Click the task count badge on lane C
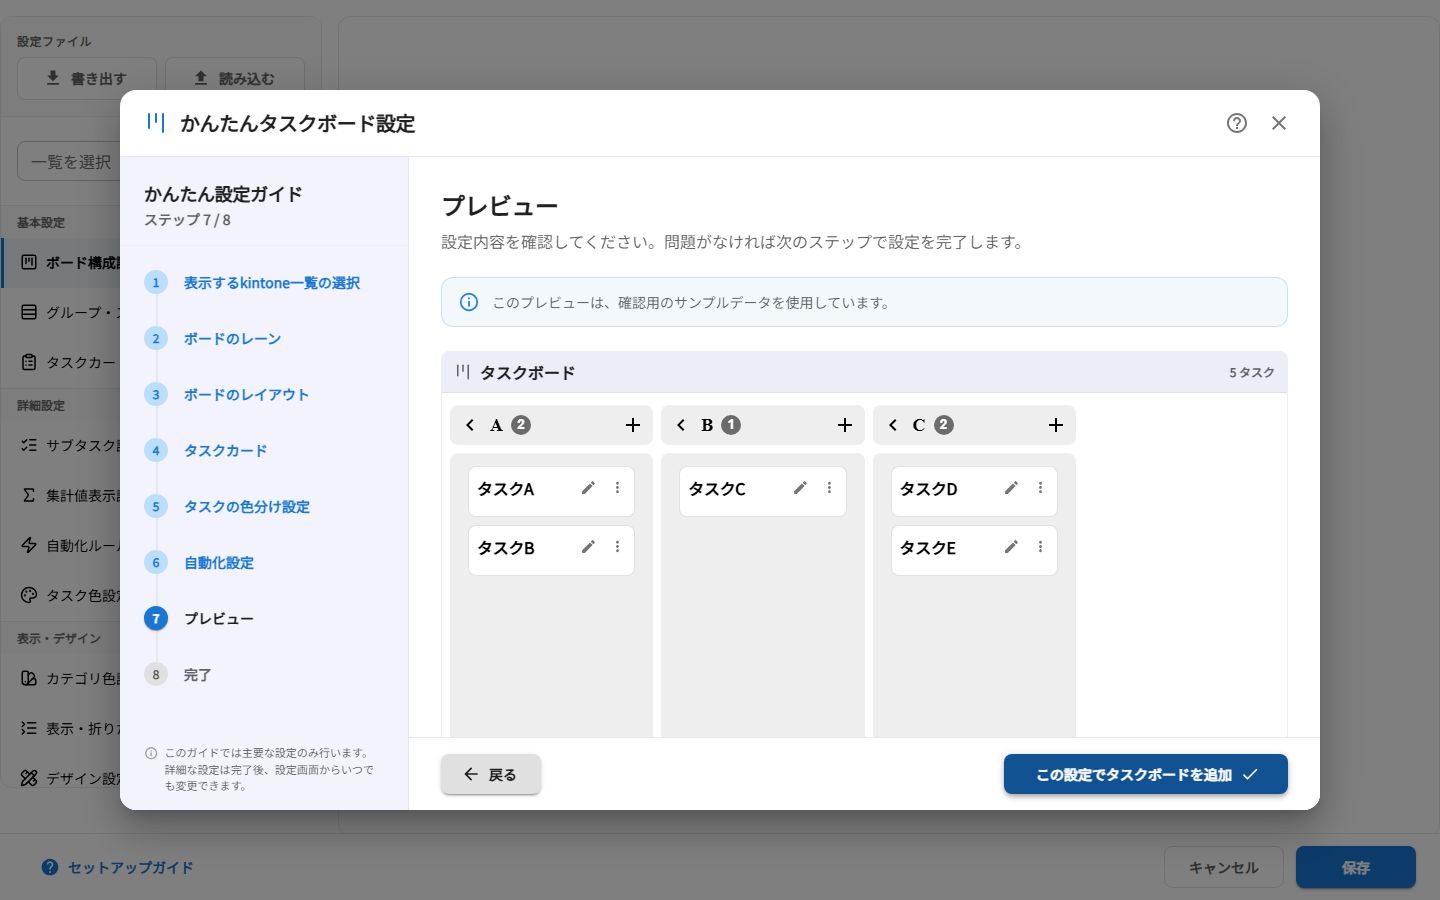Screen dimensions: 1440x900 pyautogui.click(x=944, y=425)
